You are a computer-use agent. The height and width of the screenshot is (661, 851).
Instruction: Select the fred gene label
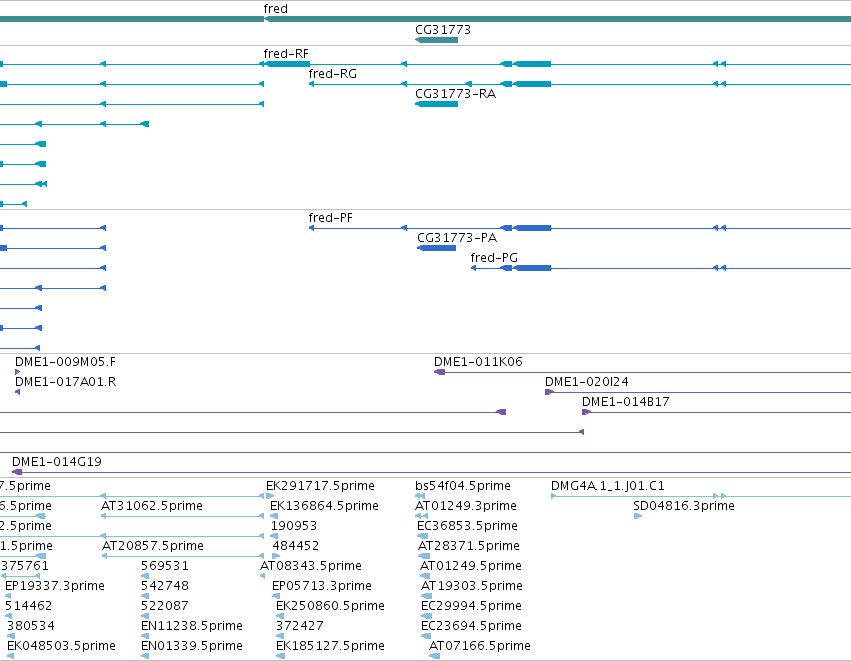point(276,9)
